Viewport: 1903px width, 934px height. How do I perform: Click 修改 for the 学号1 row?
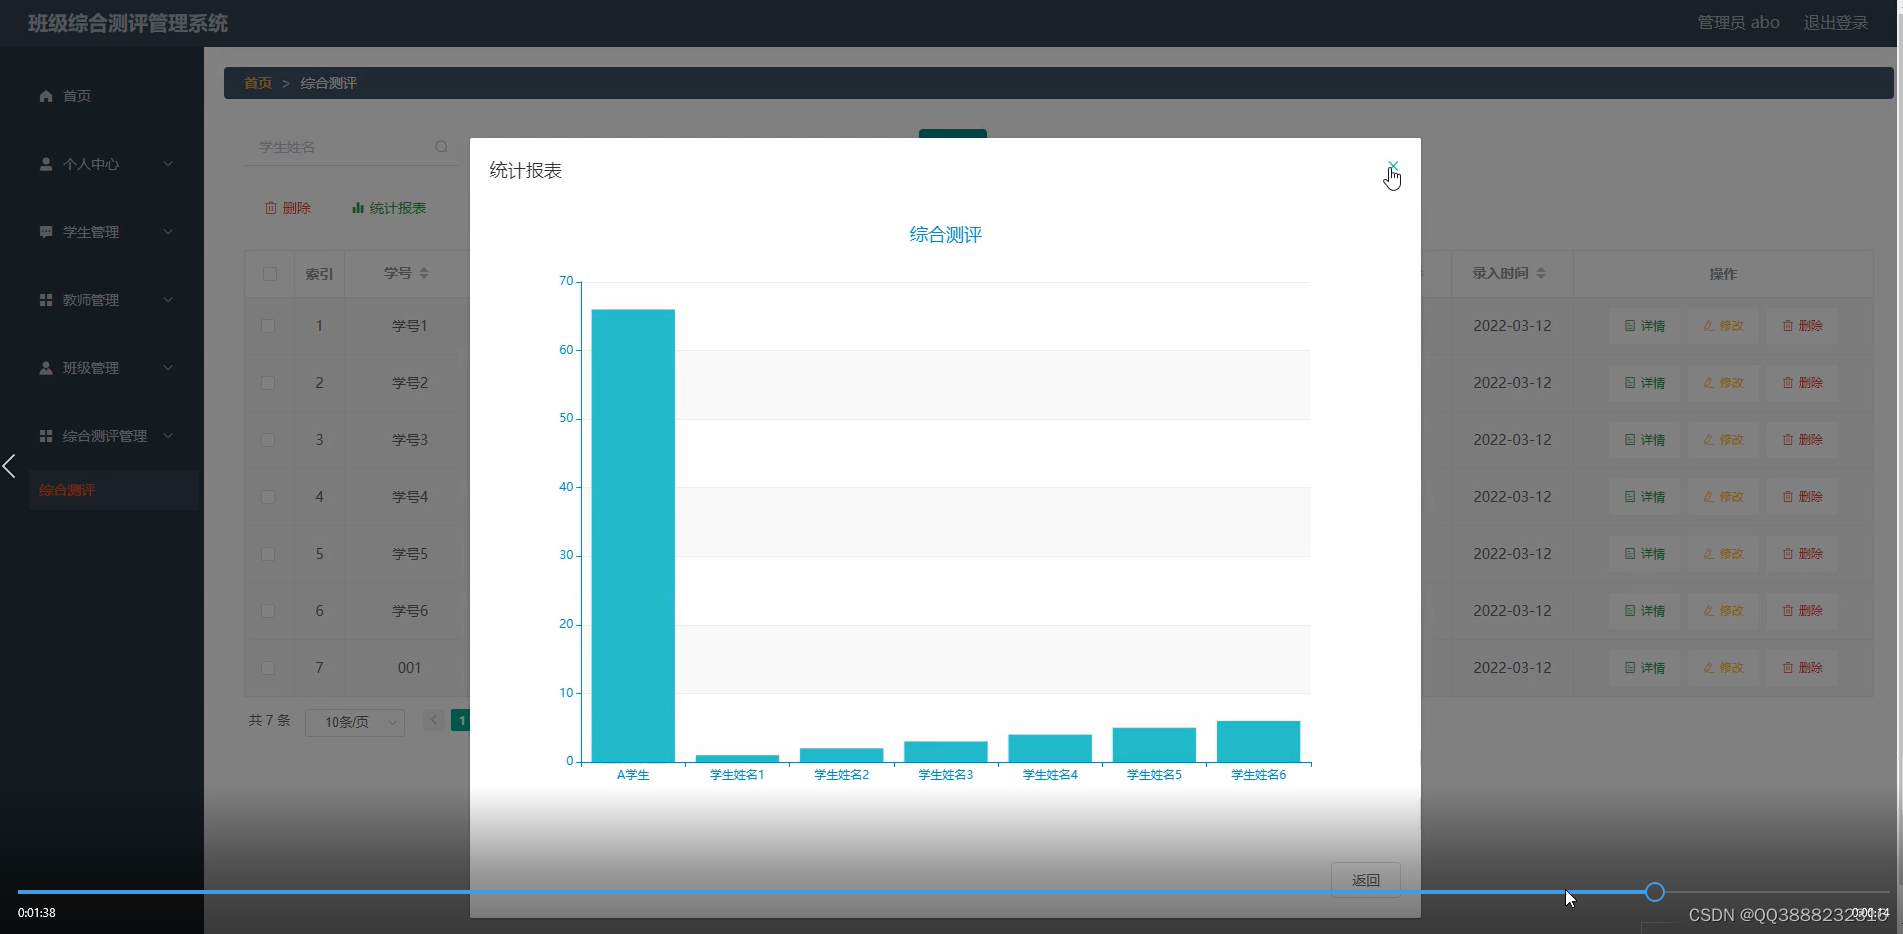1723,326
